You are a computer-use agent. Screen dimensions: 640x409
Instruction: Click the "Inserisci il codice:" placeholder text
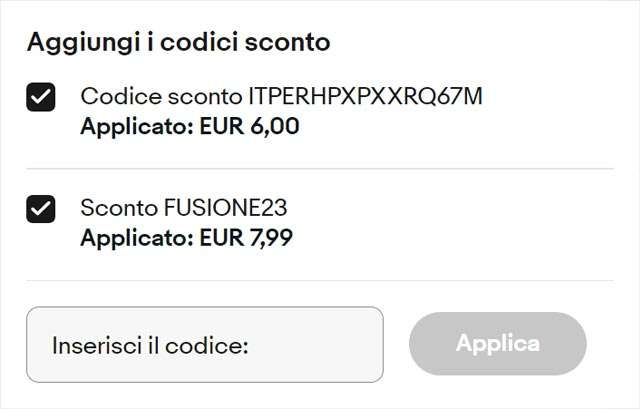tap(150, 345)
